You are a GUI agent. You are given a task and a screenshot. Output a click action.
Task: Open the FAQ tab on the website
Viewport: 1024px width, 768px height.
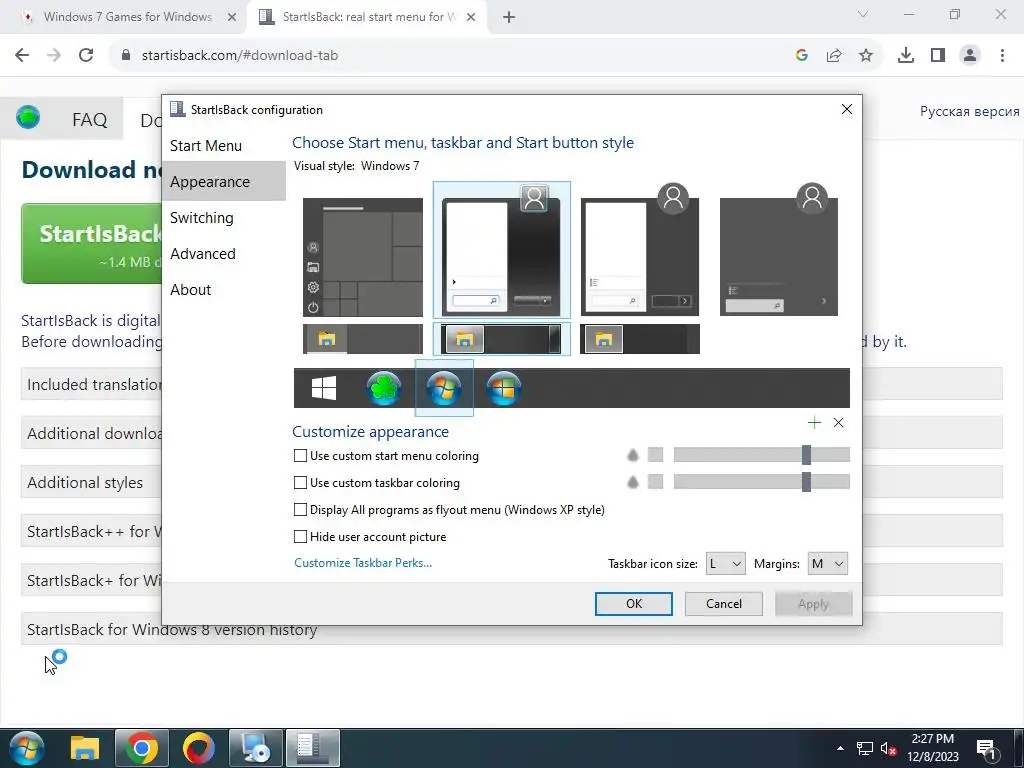pos(89,120)
